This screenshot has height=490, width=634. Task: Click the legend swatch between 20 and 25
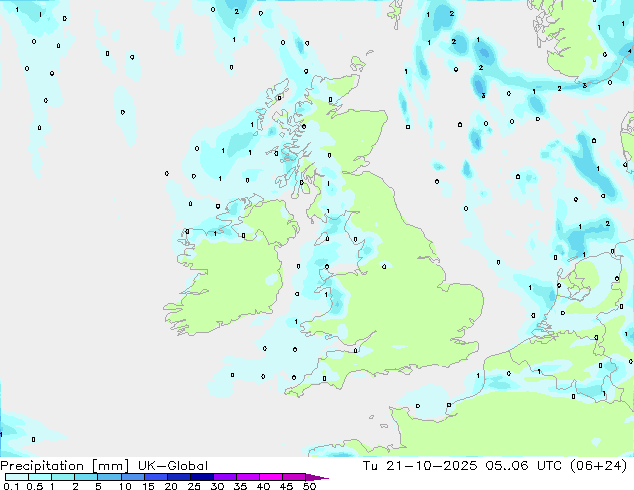coord(179,477)
